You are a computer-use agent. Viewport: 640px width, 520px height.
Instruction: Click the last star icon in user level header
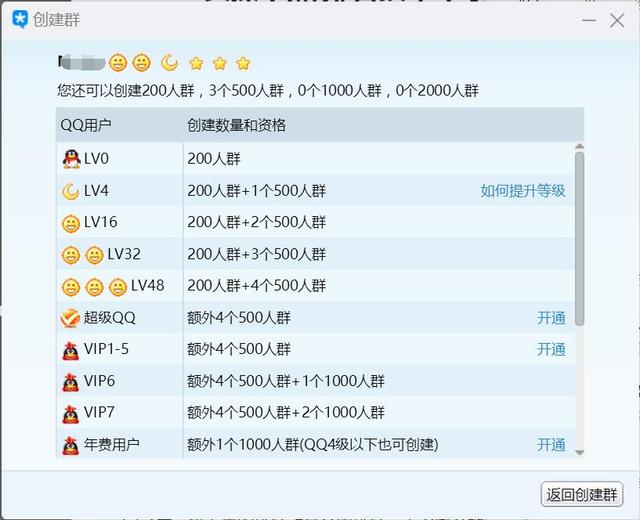(244, 63)
